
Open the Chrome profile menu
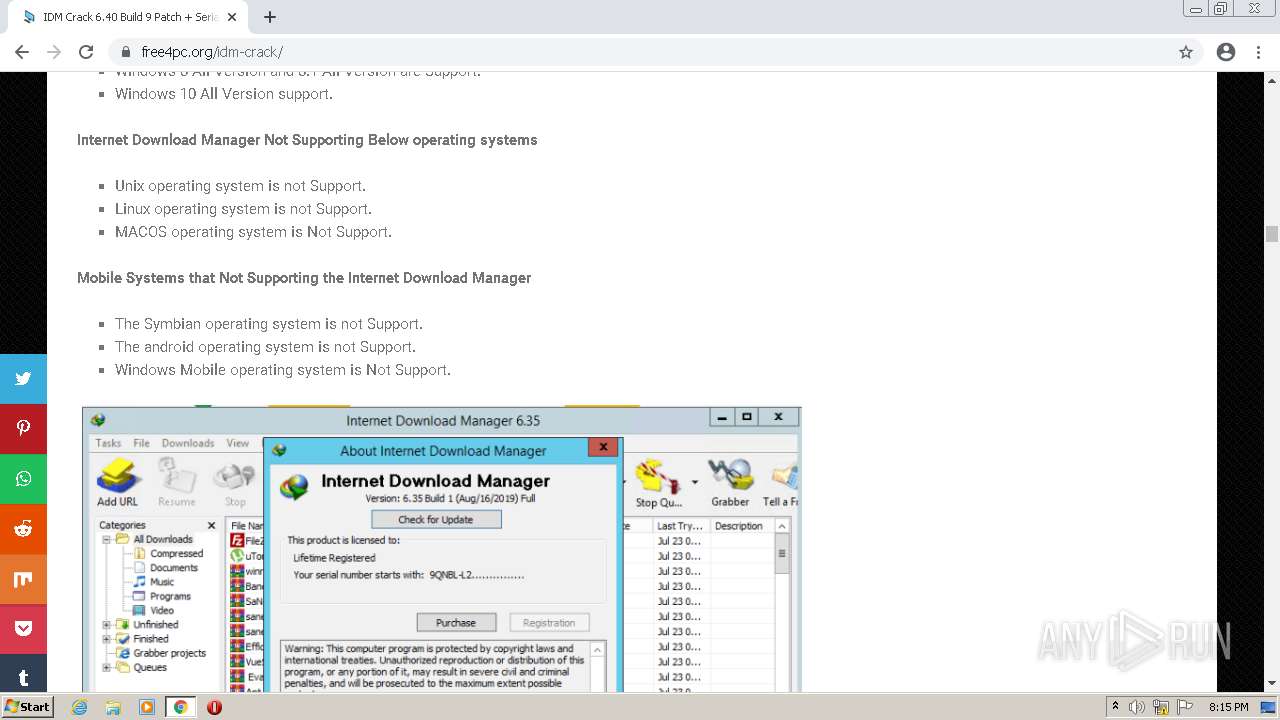coord(1226,52)
